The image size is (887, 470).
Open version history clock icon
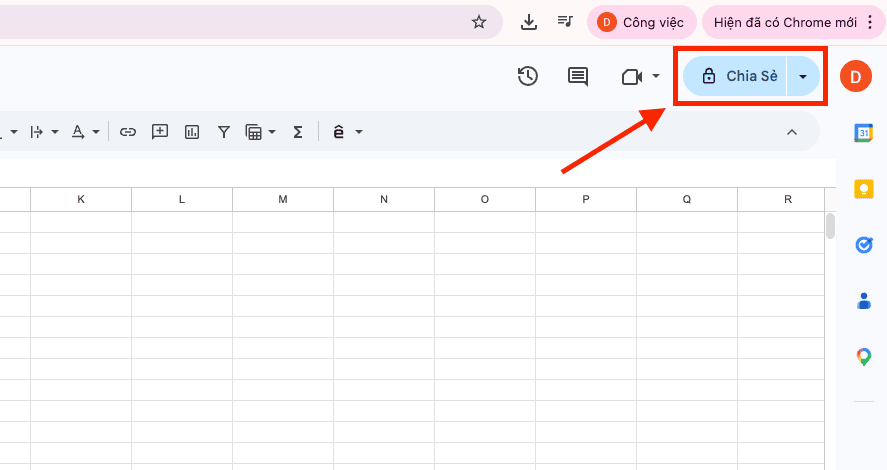tap(527, 76)
